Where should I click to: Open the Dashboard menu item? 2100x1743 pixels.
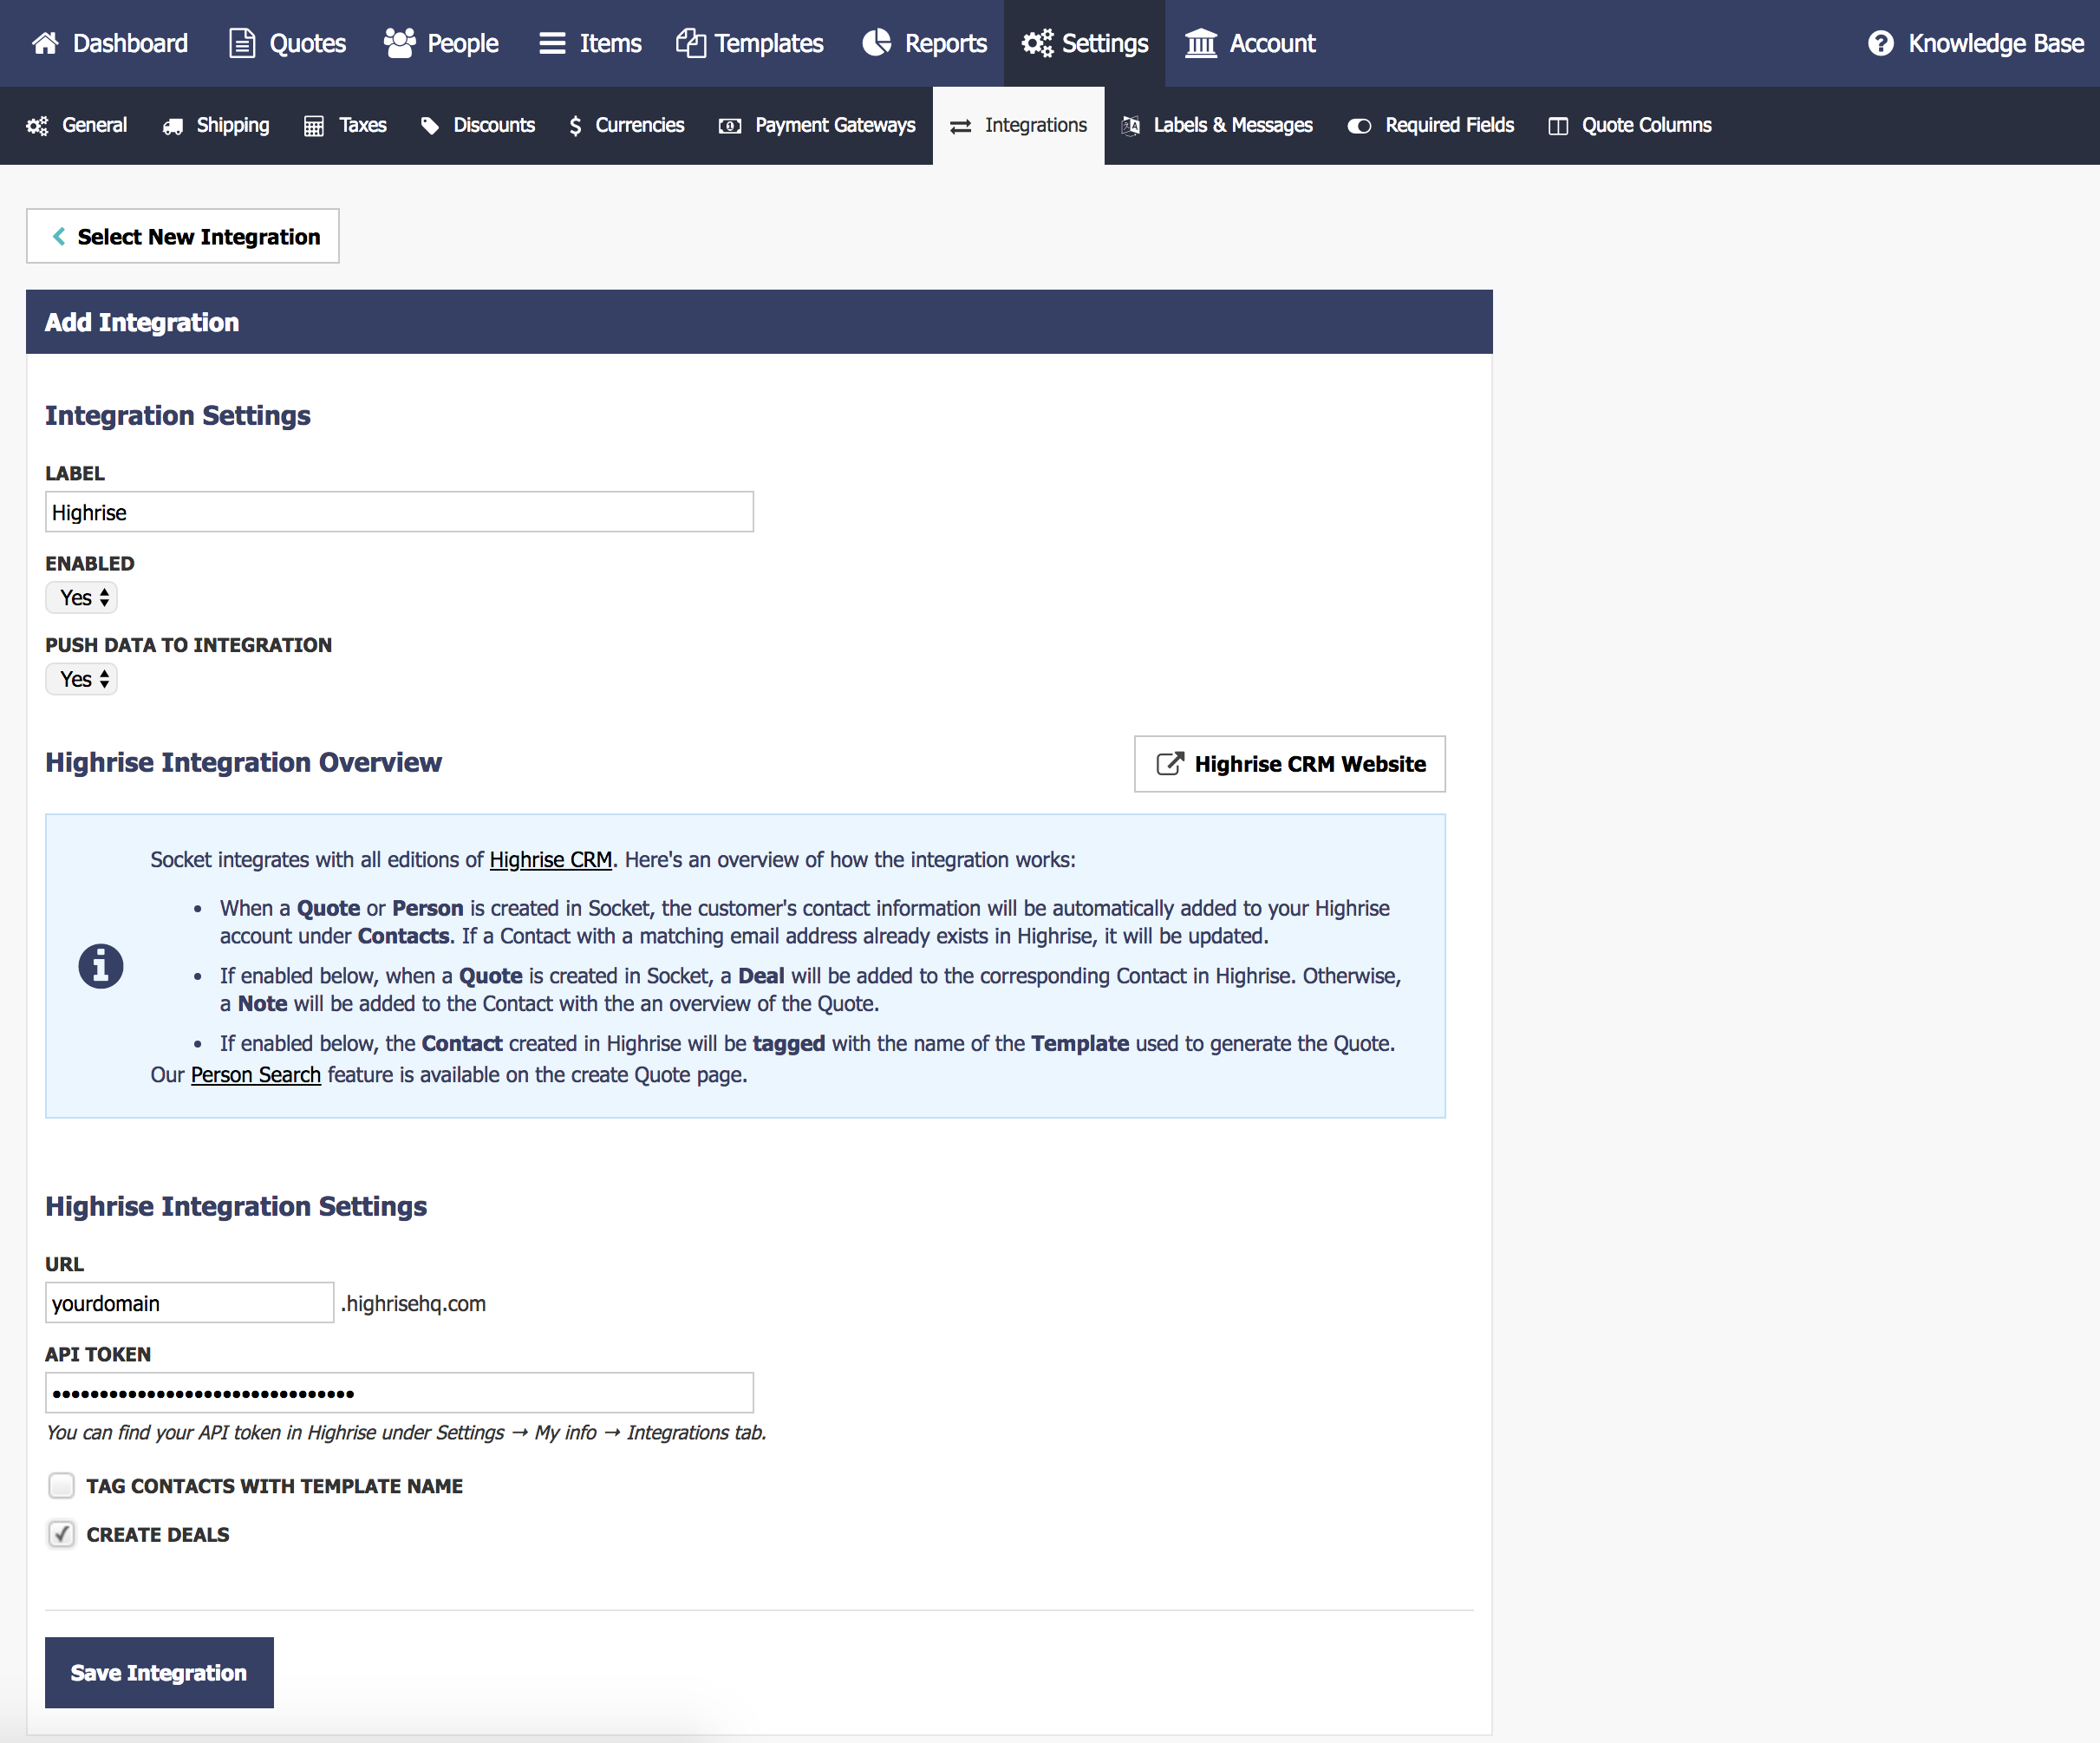coord(110,43)
